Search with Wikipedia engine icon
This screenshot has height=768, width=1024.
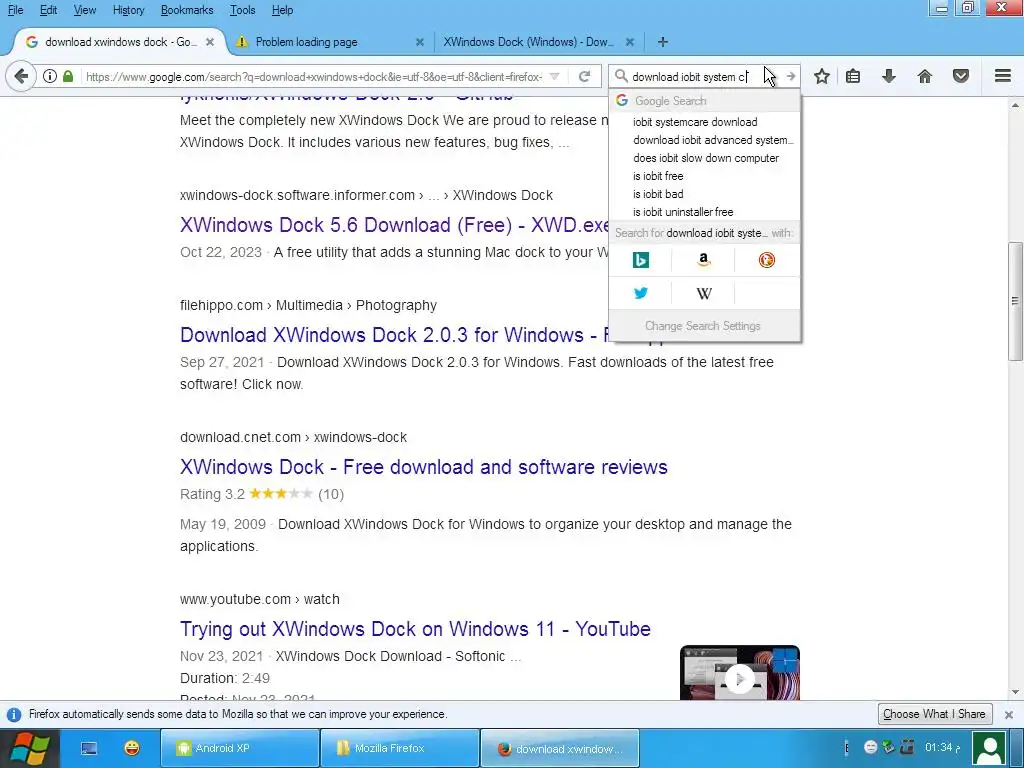[x=703, y=293]
